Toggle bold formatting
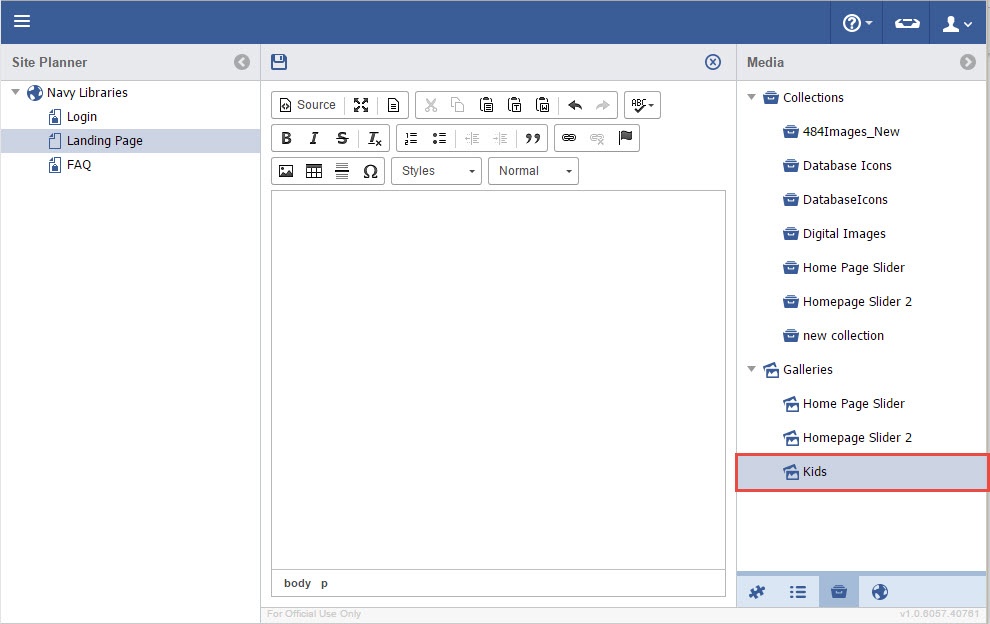Image resolution: width=990 pixels, height=624 pixels. click(x=286, y=138)
